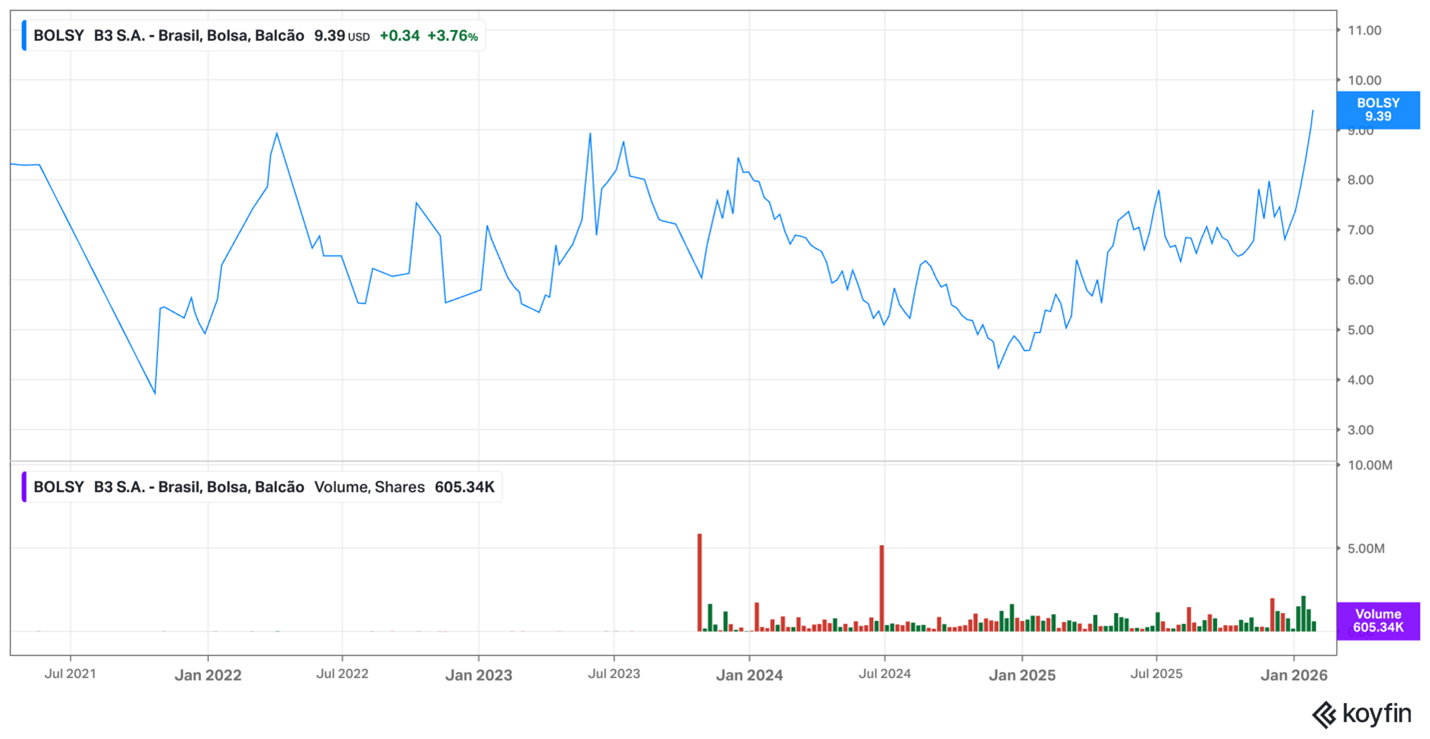Click the Jan 2026 x-axis label
Viewport: 1430px width, 739px height.
click(x=1294, y=675)
